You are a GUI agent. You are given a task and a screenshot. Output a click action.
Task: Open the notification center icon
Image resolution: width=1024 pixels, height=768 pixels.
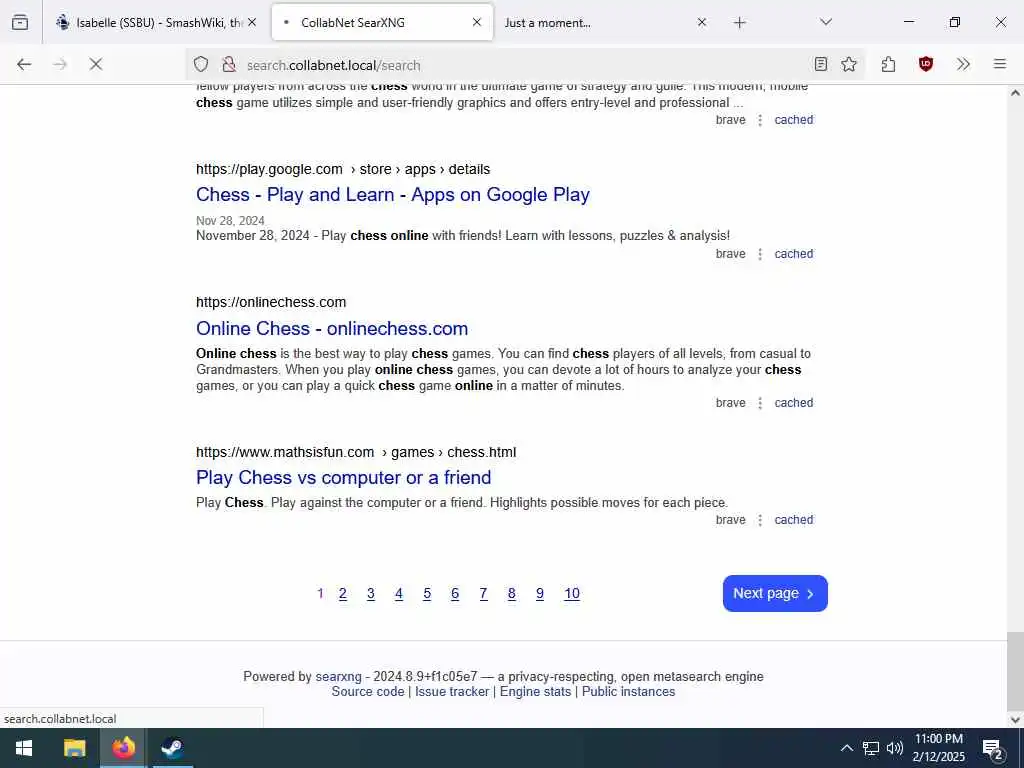click(x=993, y=749)
